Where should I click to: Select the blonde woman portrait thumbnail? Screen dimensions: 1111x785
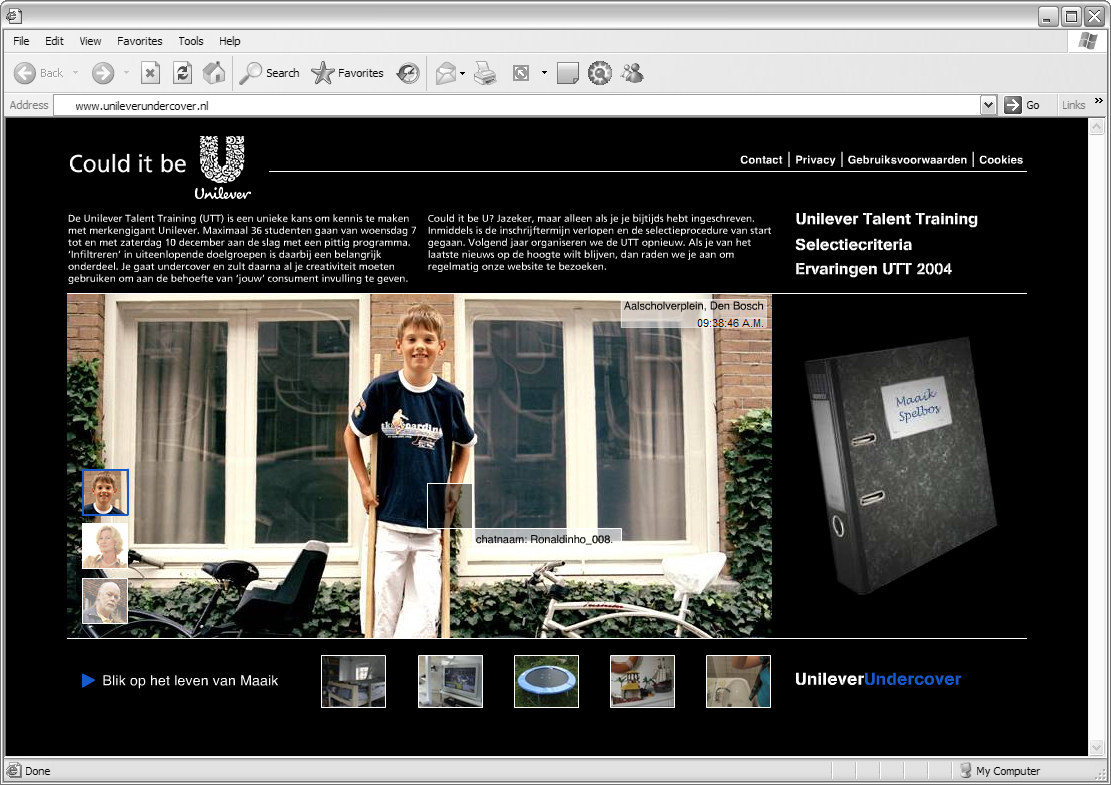click(x=105, y=546)
